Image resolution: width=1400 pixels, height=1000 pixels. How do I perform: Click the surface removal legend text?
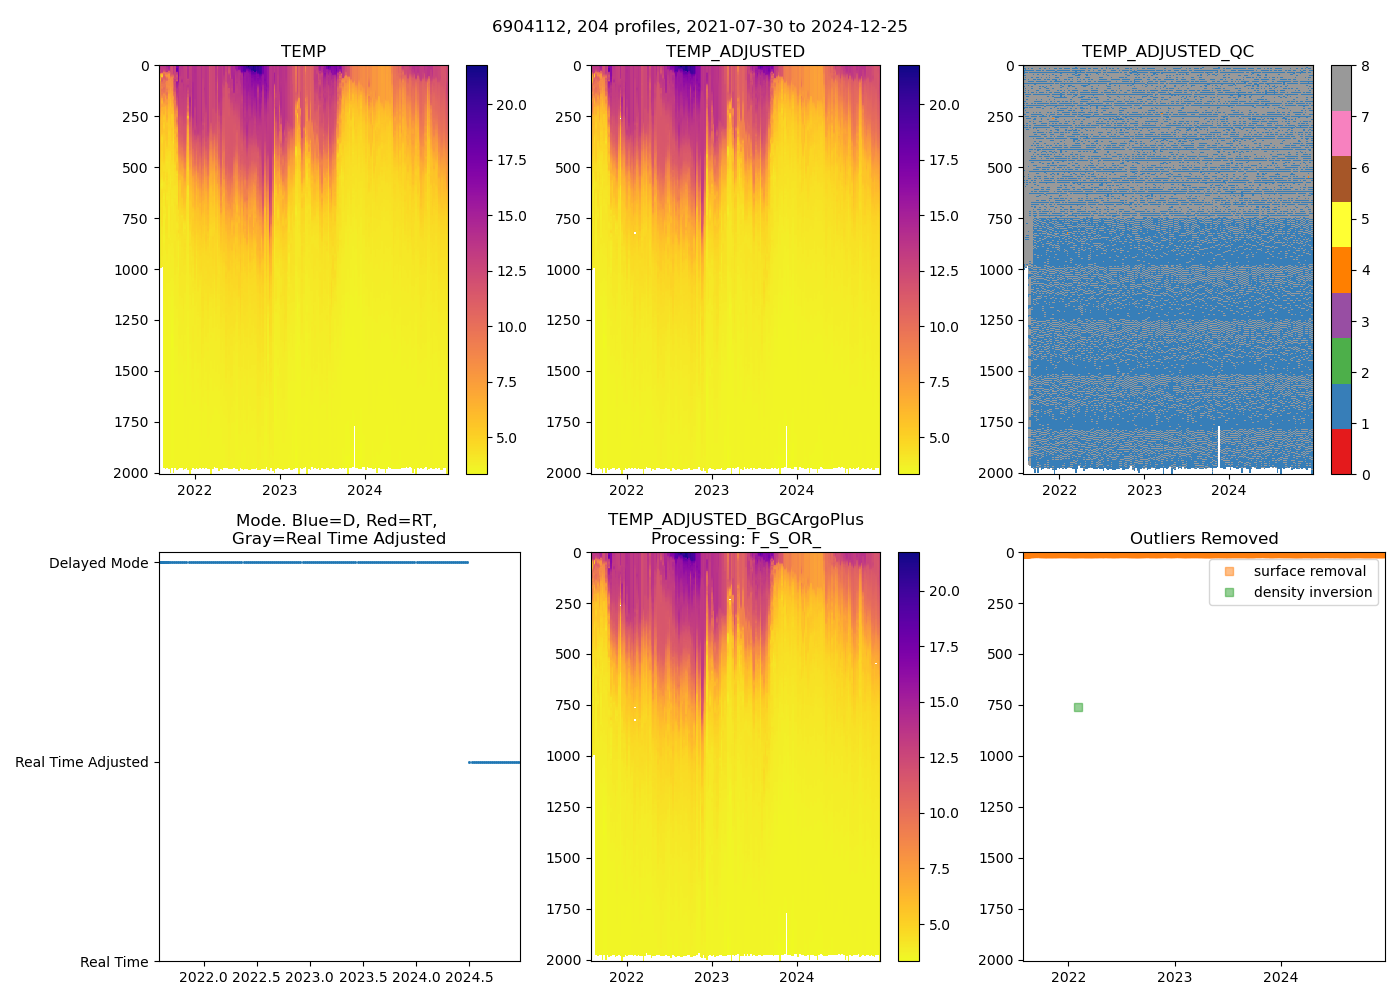pos(1309,571)
